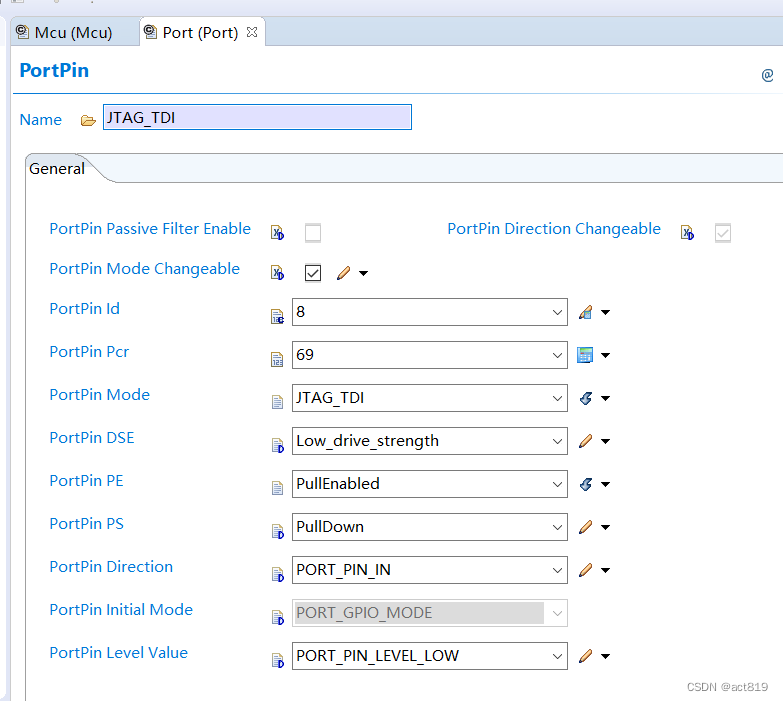The height and width of the screenshot is (701, 783).
Task: Open the PortPin Mode JTAG_TDI dropdown
Action: click(x=557, y=398)
